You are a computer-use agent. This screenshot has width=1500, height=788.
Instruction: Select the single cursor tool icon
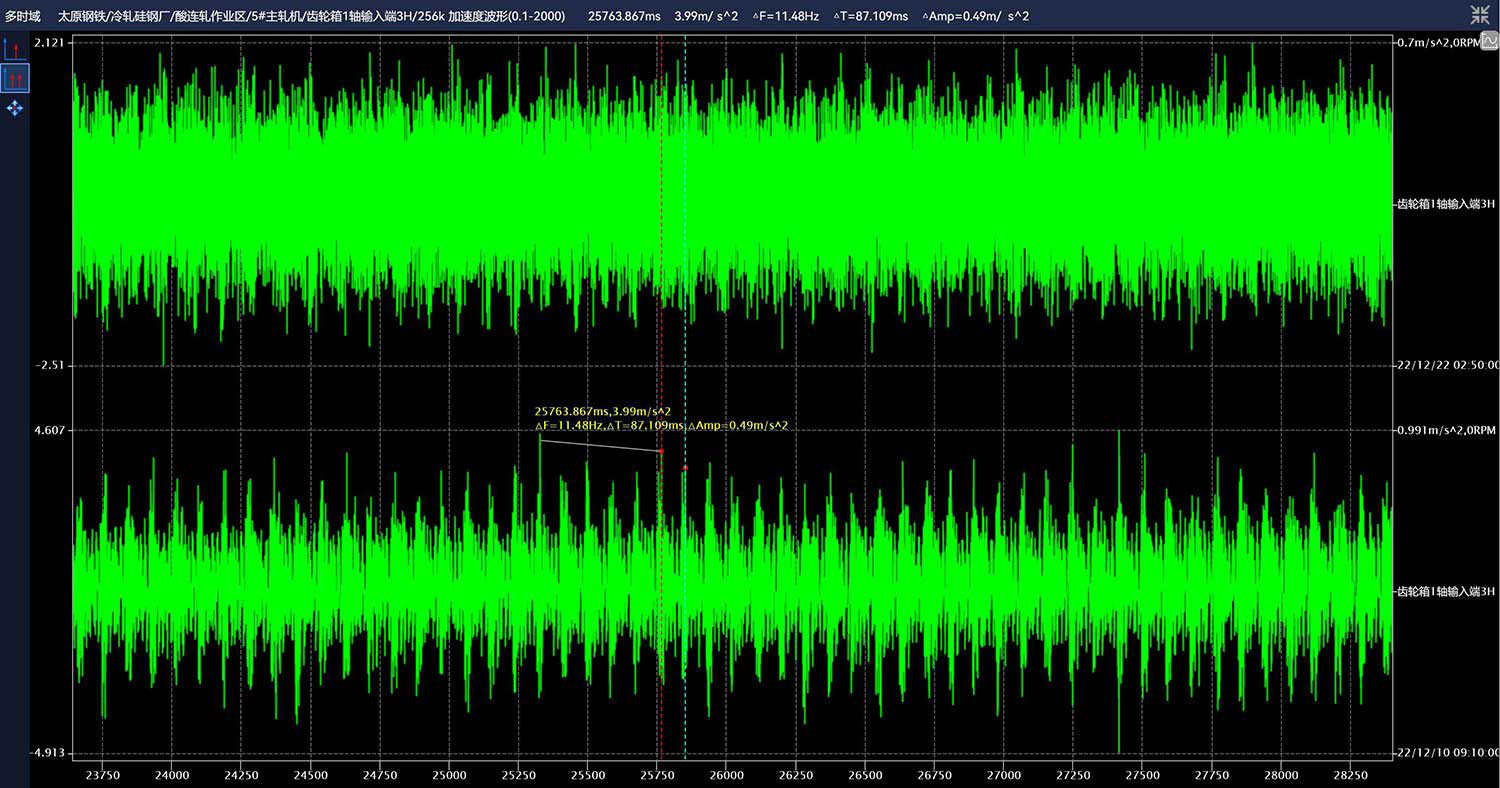[x=14, y=48]
